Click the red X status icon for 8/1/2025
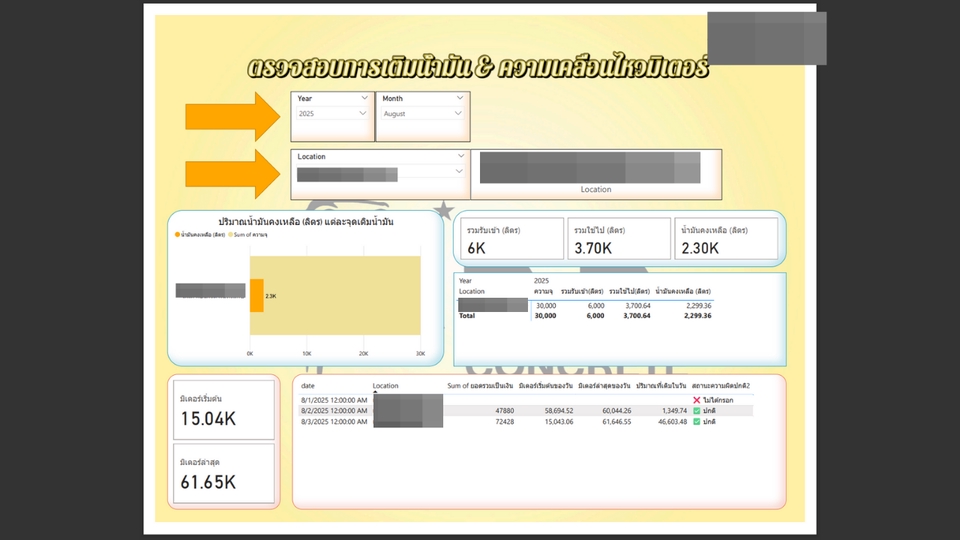Image resolution: width=960 pixels, height=540 pixels. coord(696,400)
